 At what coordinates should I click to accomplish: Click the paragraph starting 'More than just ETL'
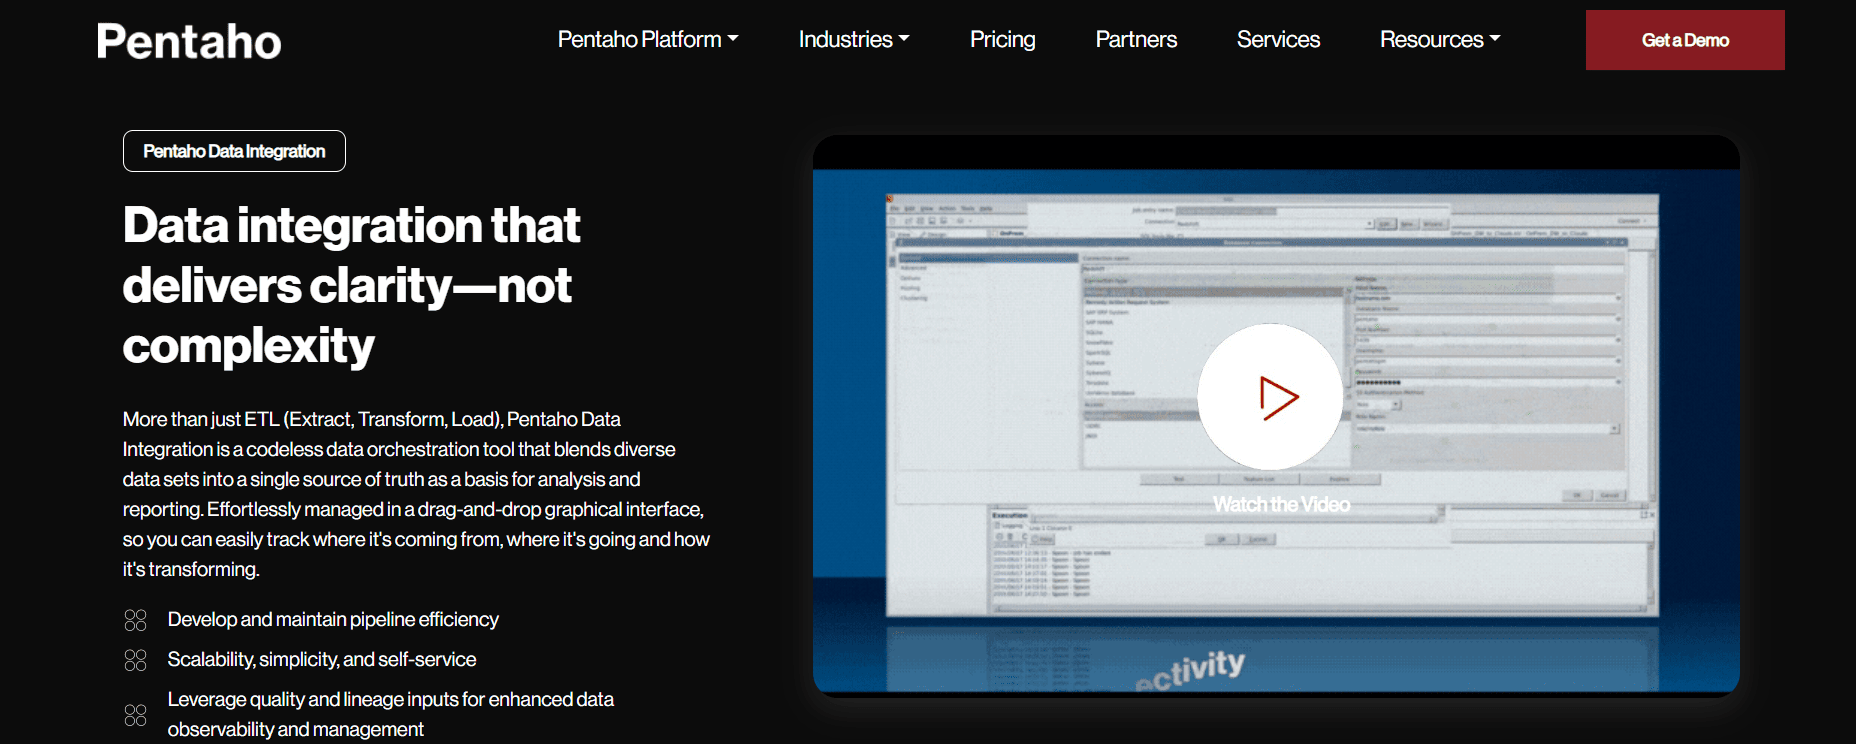point(416,494)
